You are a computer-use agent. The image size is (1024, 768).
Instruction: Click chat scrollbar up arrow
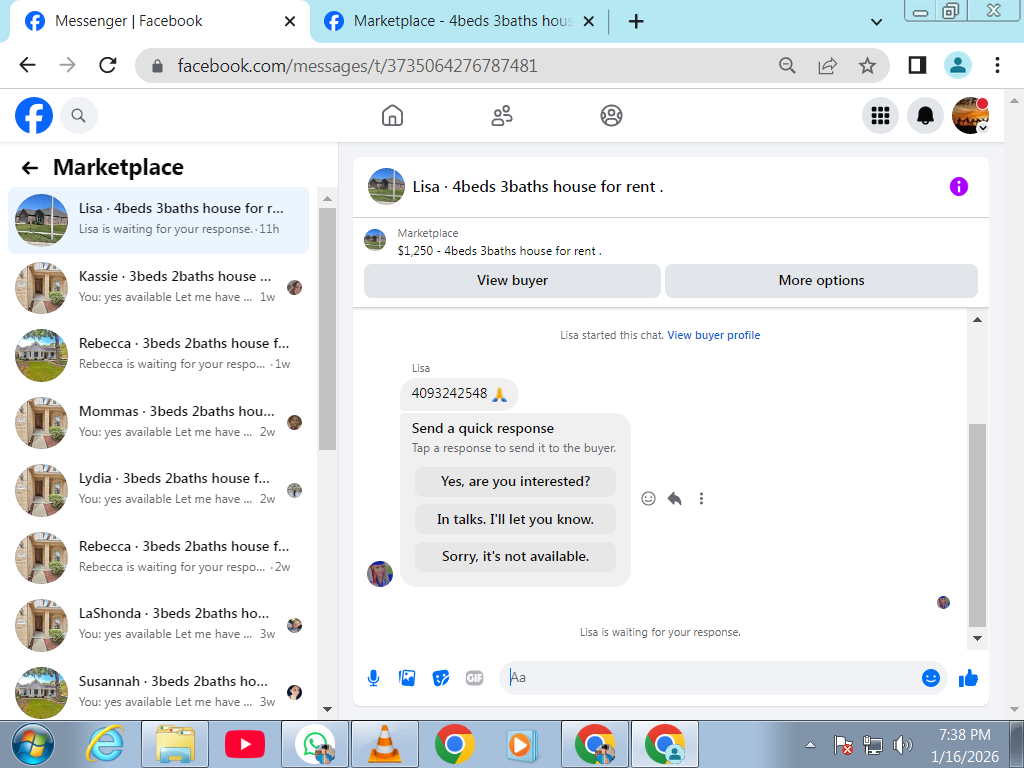coord(978,320)
